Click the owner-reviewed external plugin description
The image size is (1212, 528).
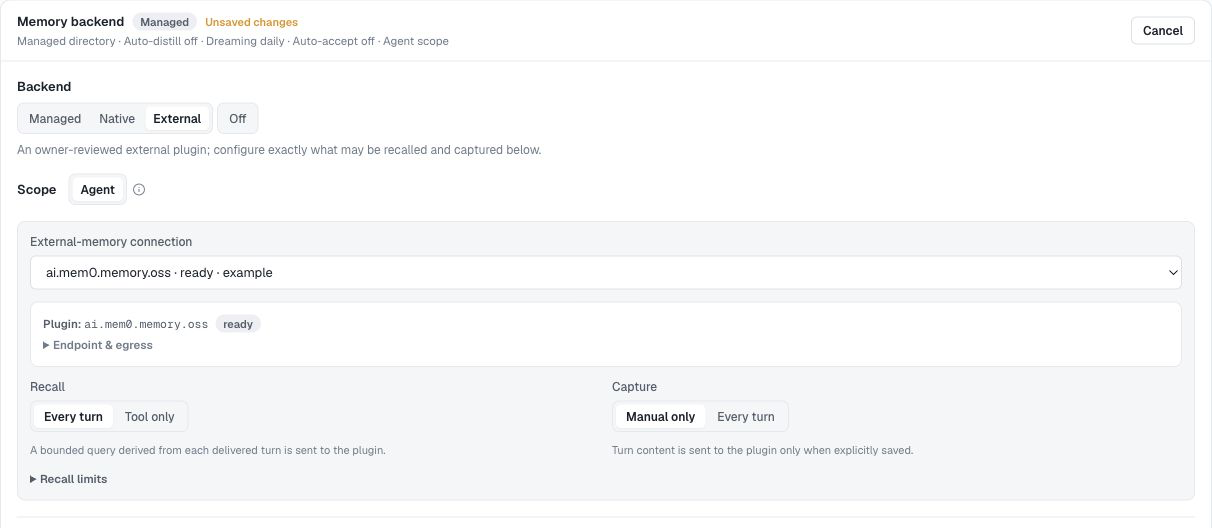click(279, 150)
